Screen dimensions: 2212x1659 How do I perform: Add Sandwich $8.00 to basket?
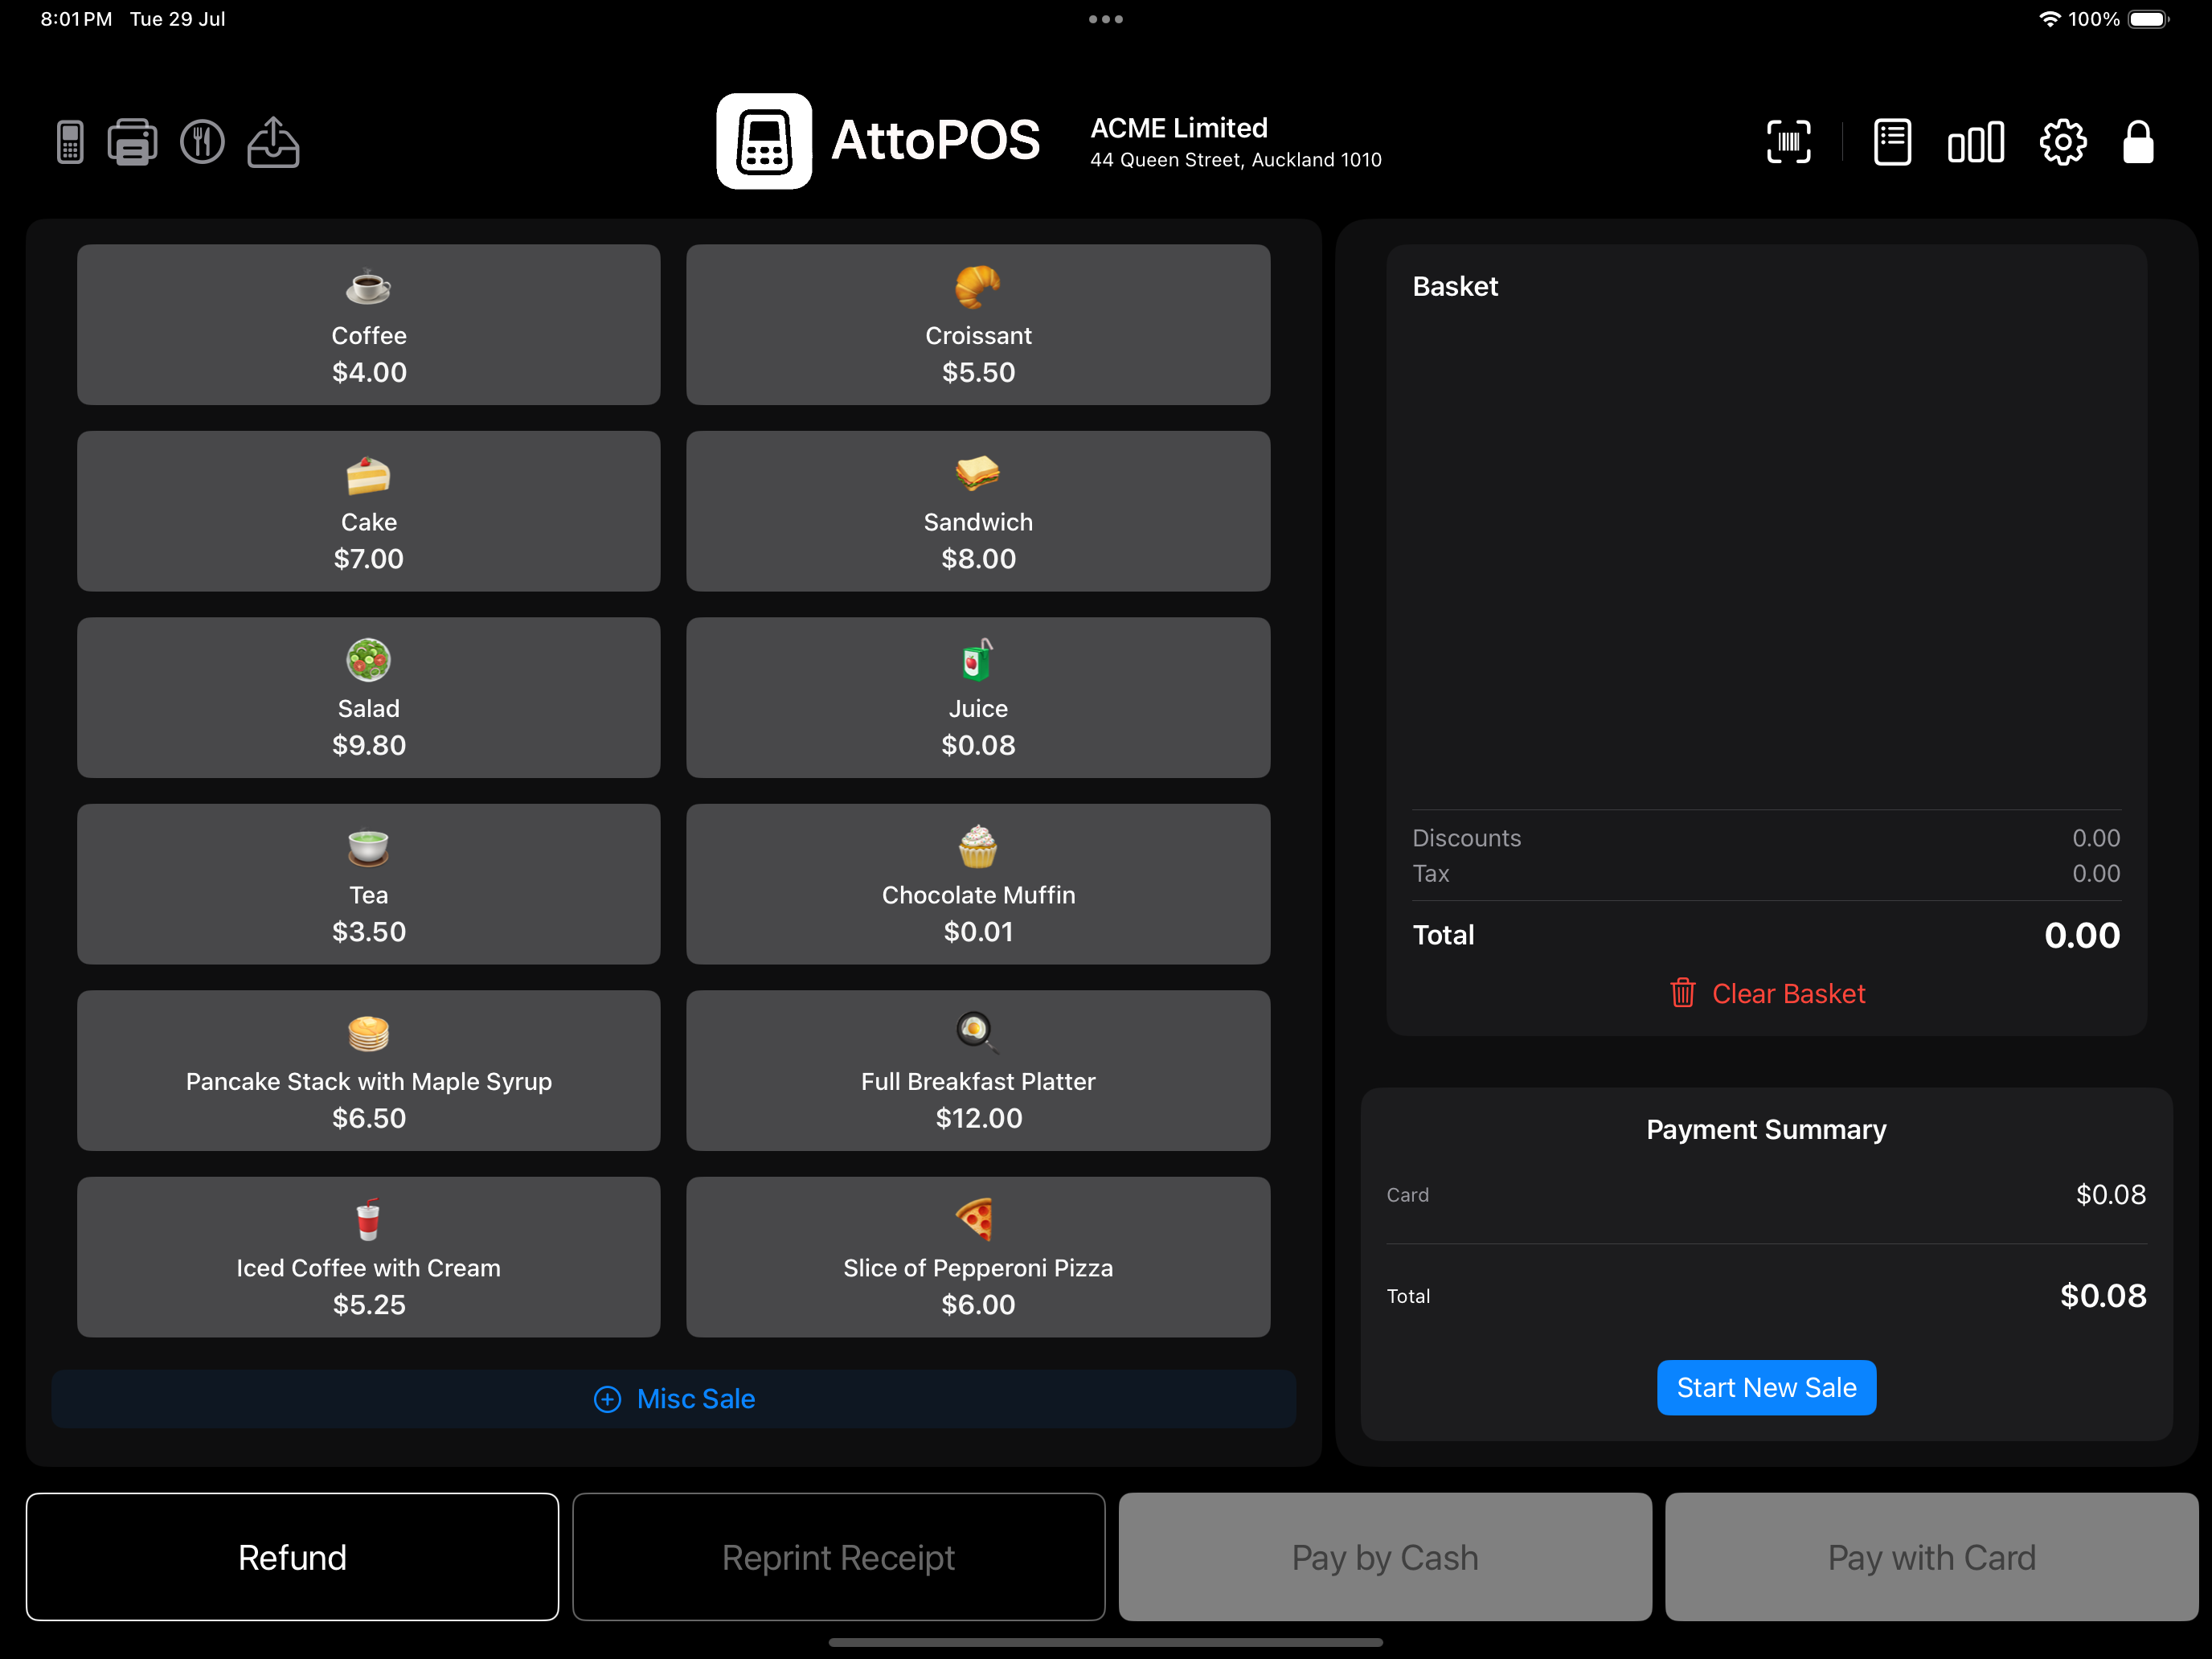tap(978, 511)
